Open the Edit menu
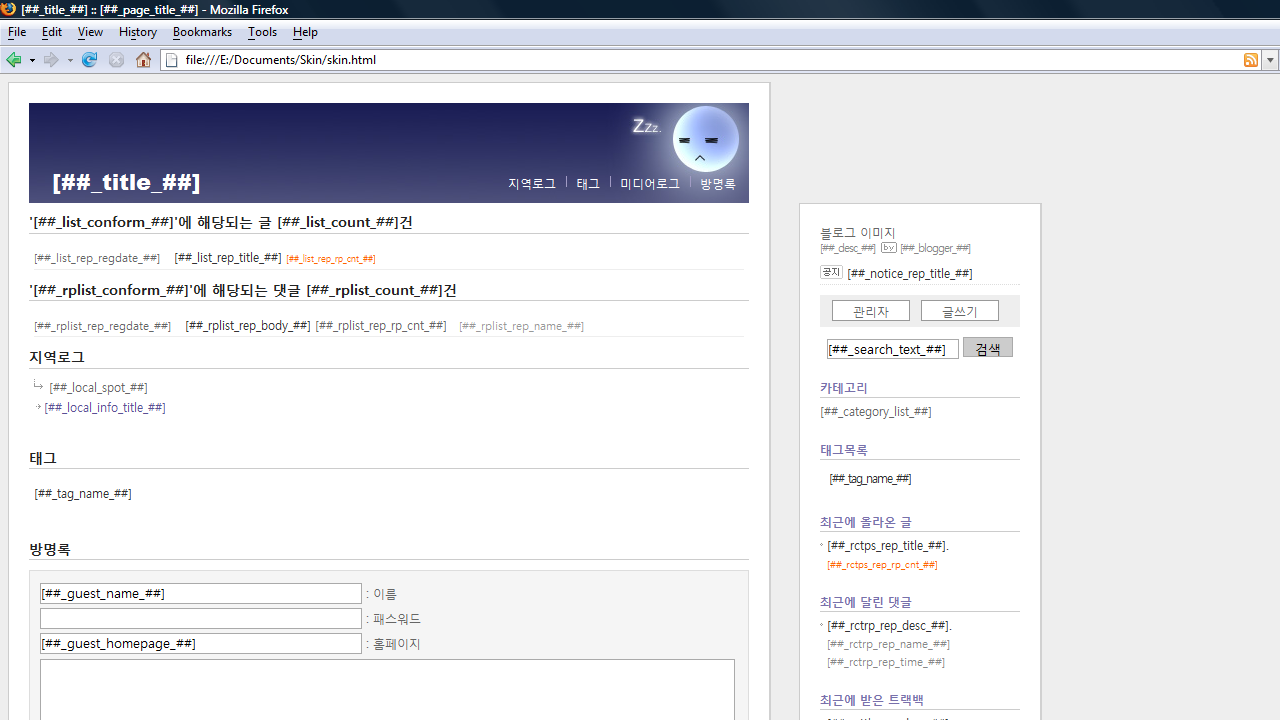This screenshot has width=1280, height=720. coord(52,32)
